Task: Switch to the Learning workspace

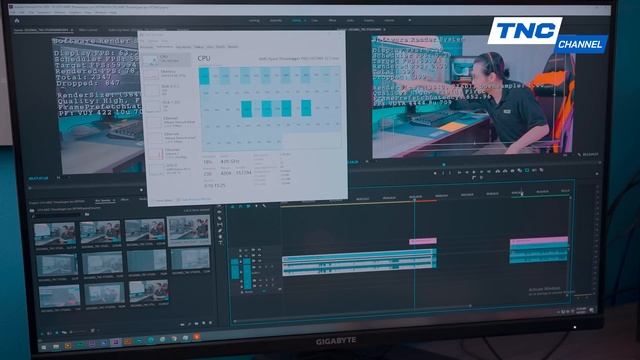Action: pos(254,20)
